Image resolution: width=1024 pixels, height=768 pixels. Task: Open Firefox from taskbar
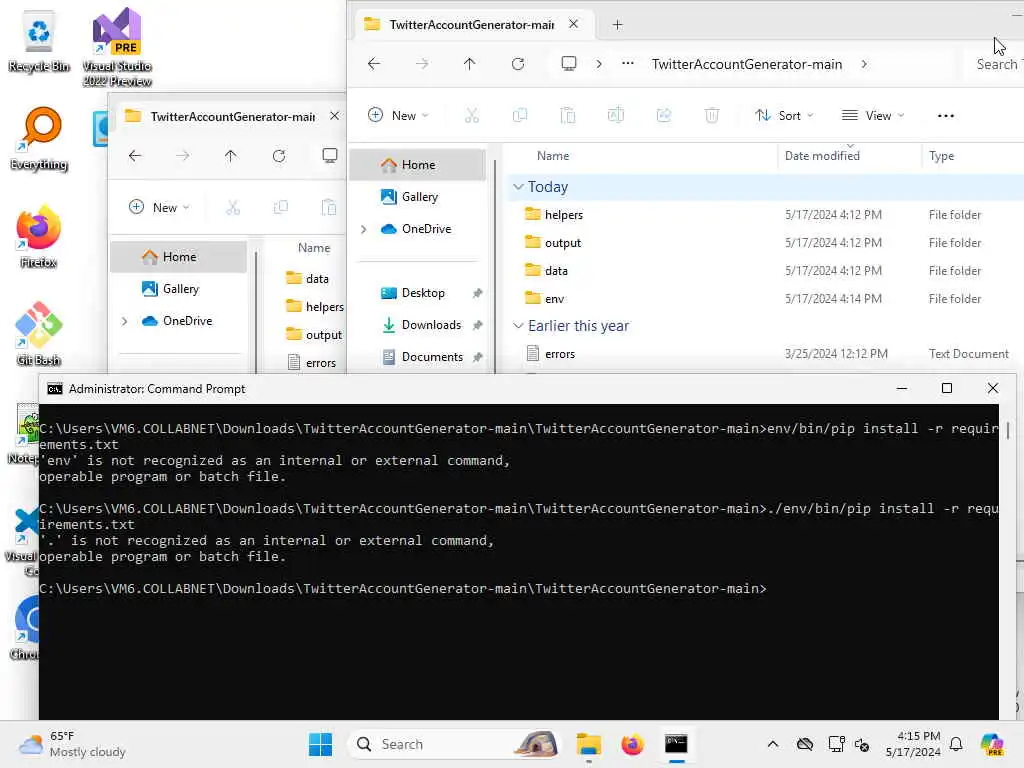pyautogui.click(x=632, y=744)
